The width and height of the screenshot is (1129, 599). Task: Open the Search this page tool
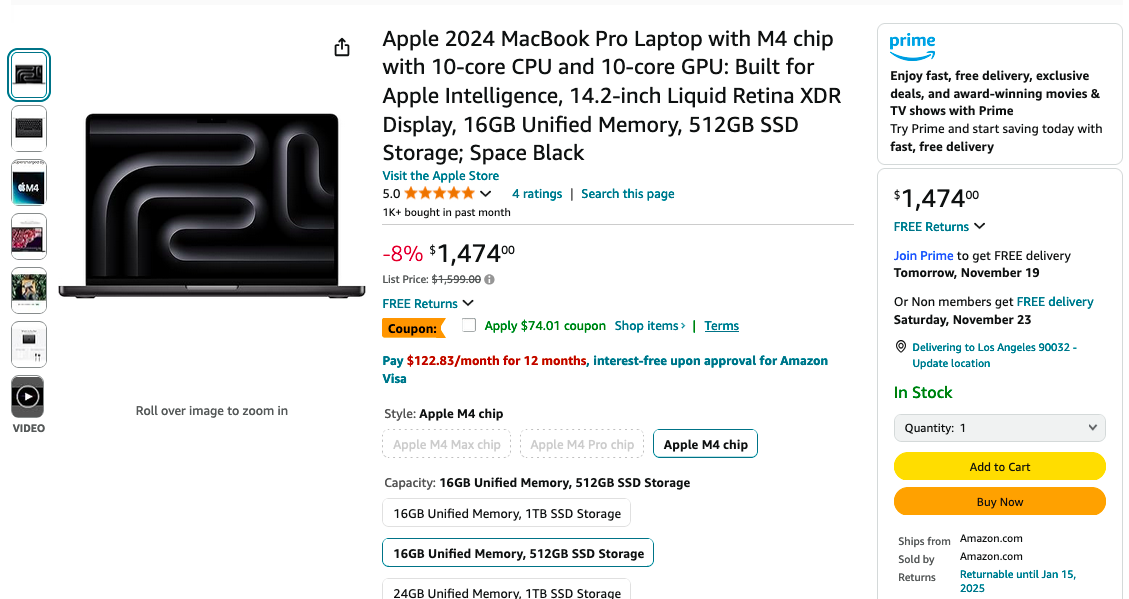coord(627,193)
